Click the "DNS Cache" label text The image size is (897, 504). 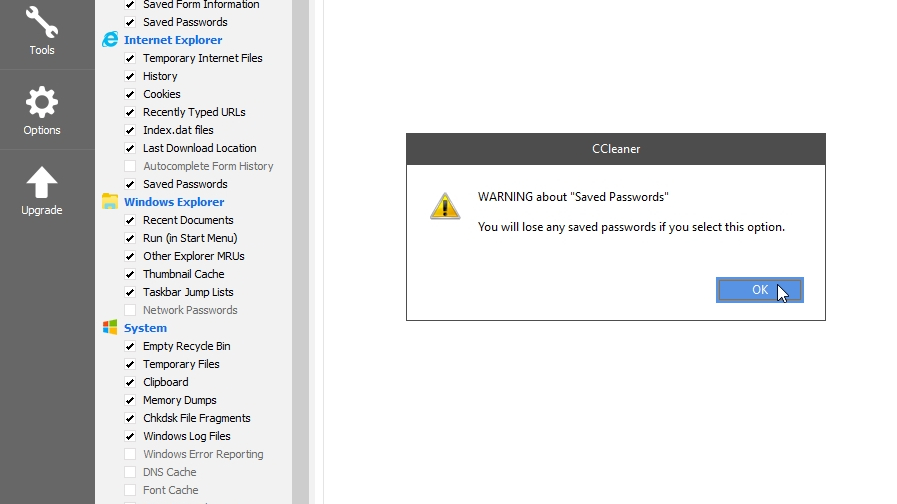coord(170,473)
